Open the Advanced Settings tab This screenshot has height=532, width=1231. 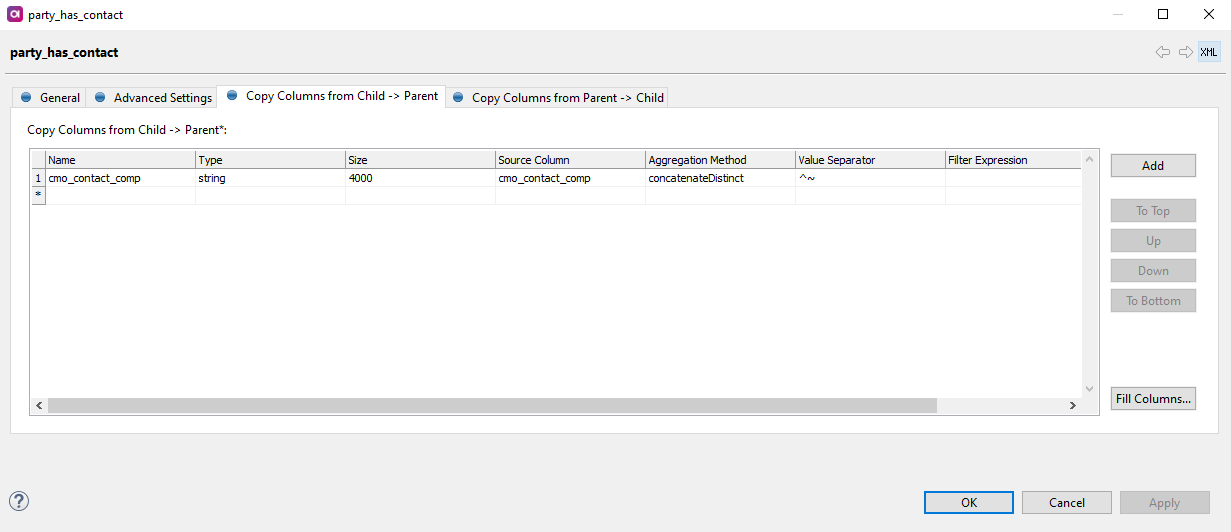coord(153,98)
